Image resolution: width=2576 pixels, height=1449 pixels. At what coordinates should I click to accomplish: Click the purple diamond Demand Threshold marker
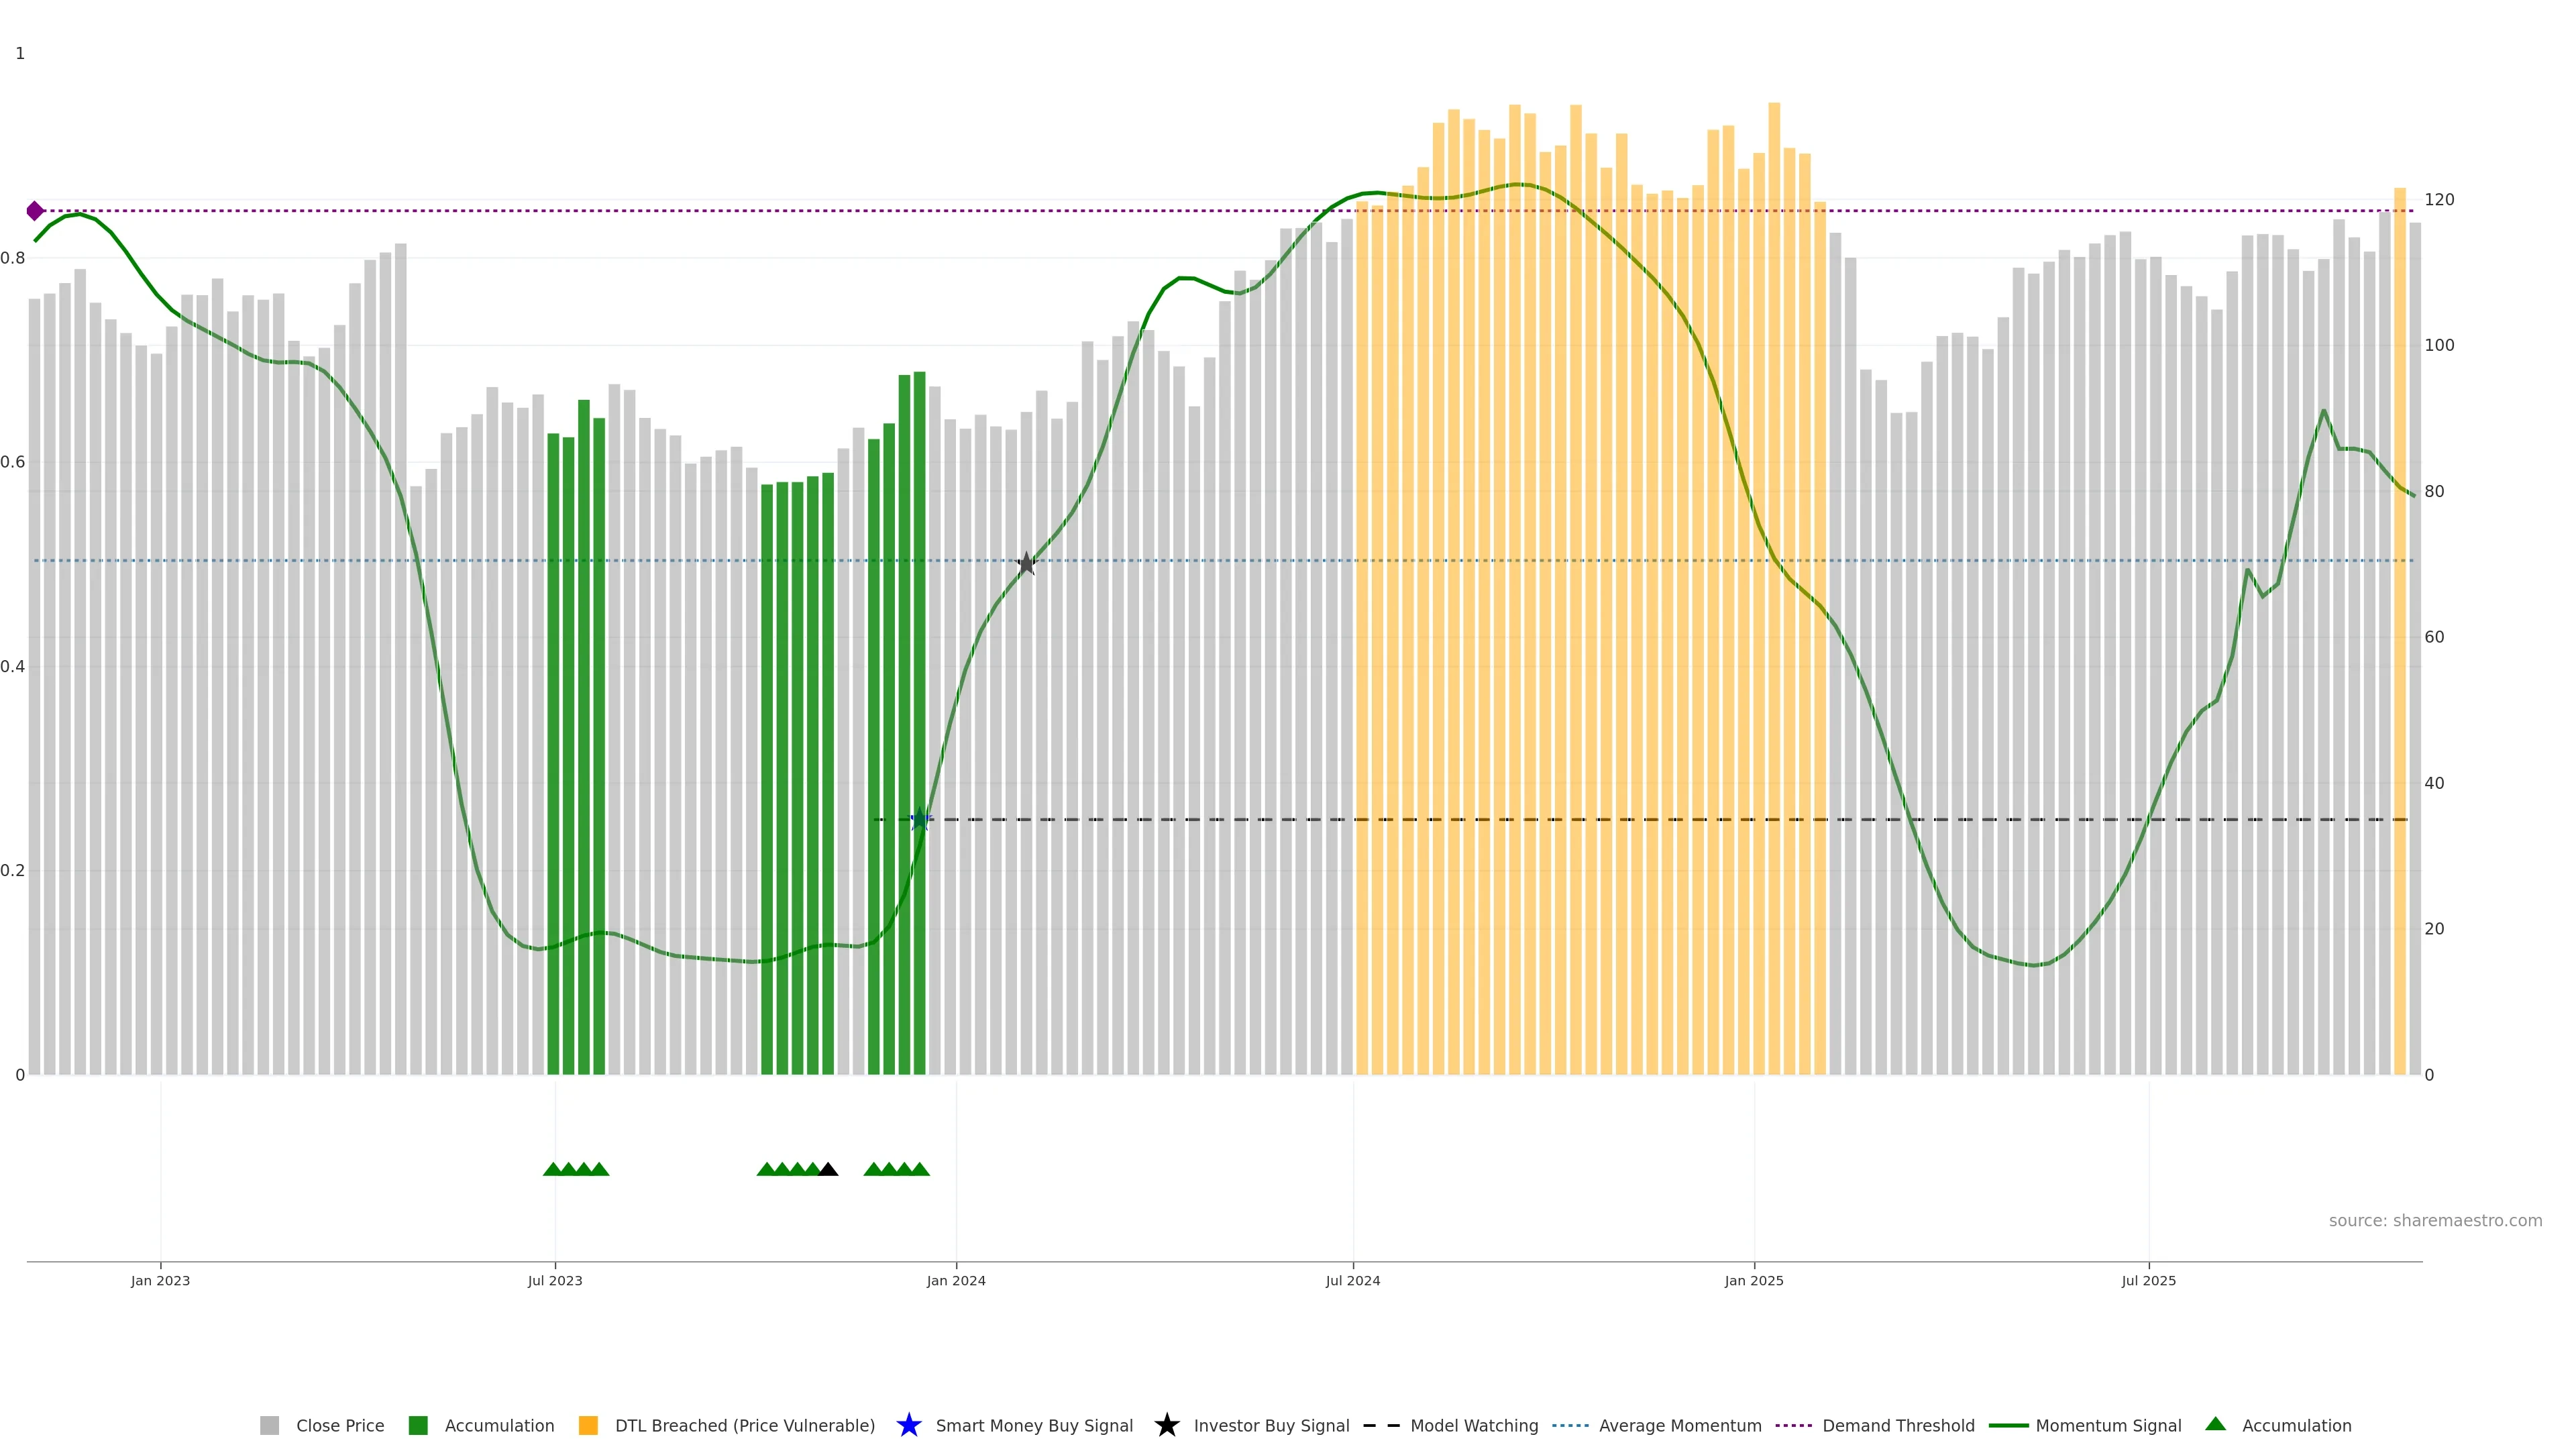pyautogui.click(x=35, y=211)
